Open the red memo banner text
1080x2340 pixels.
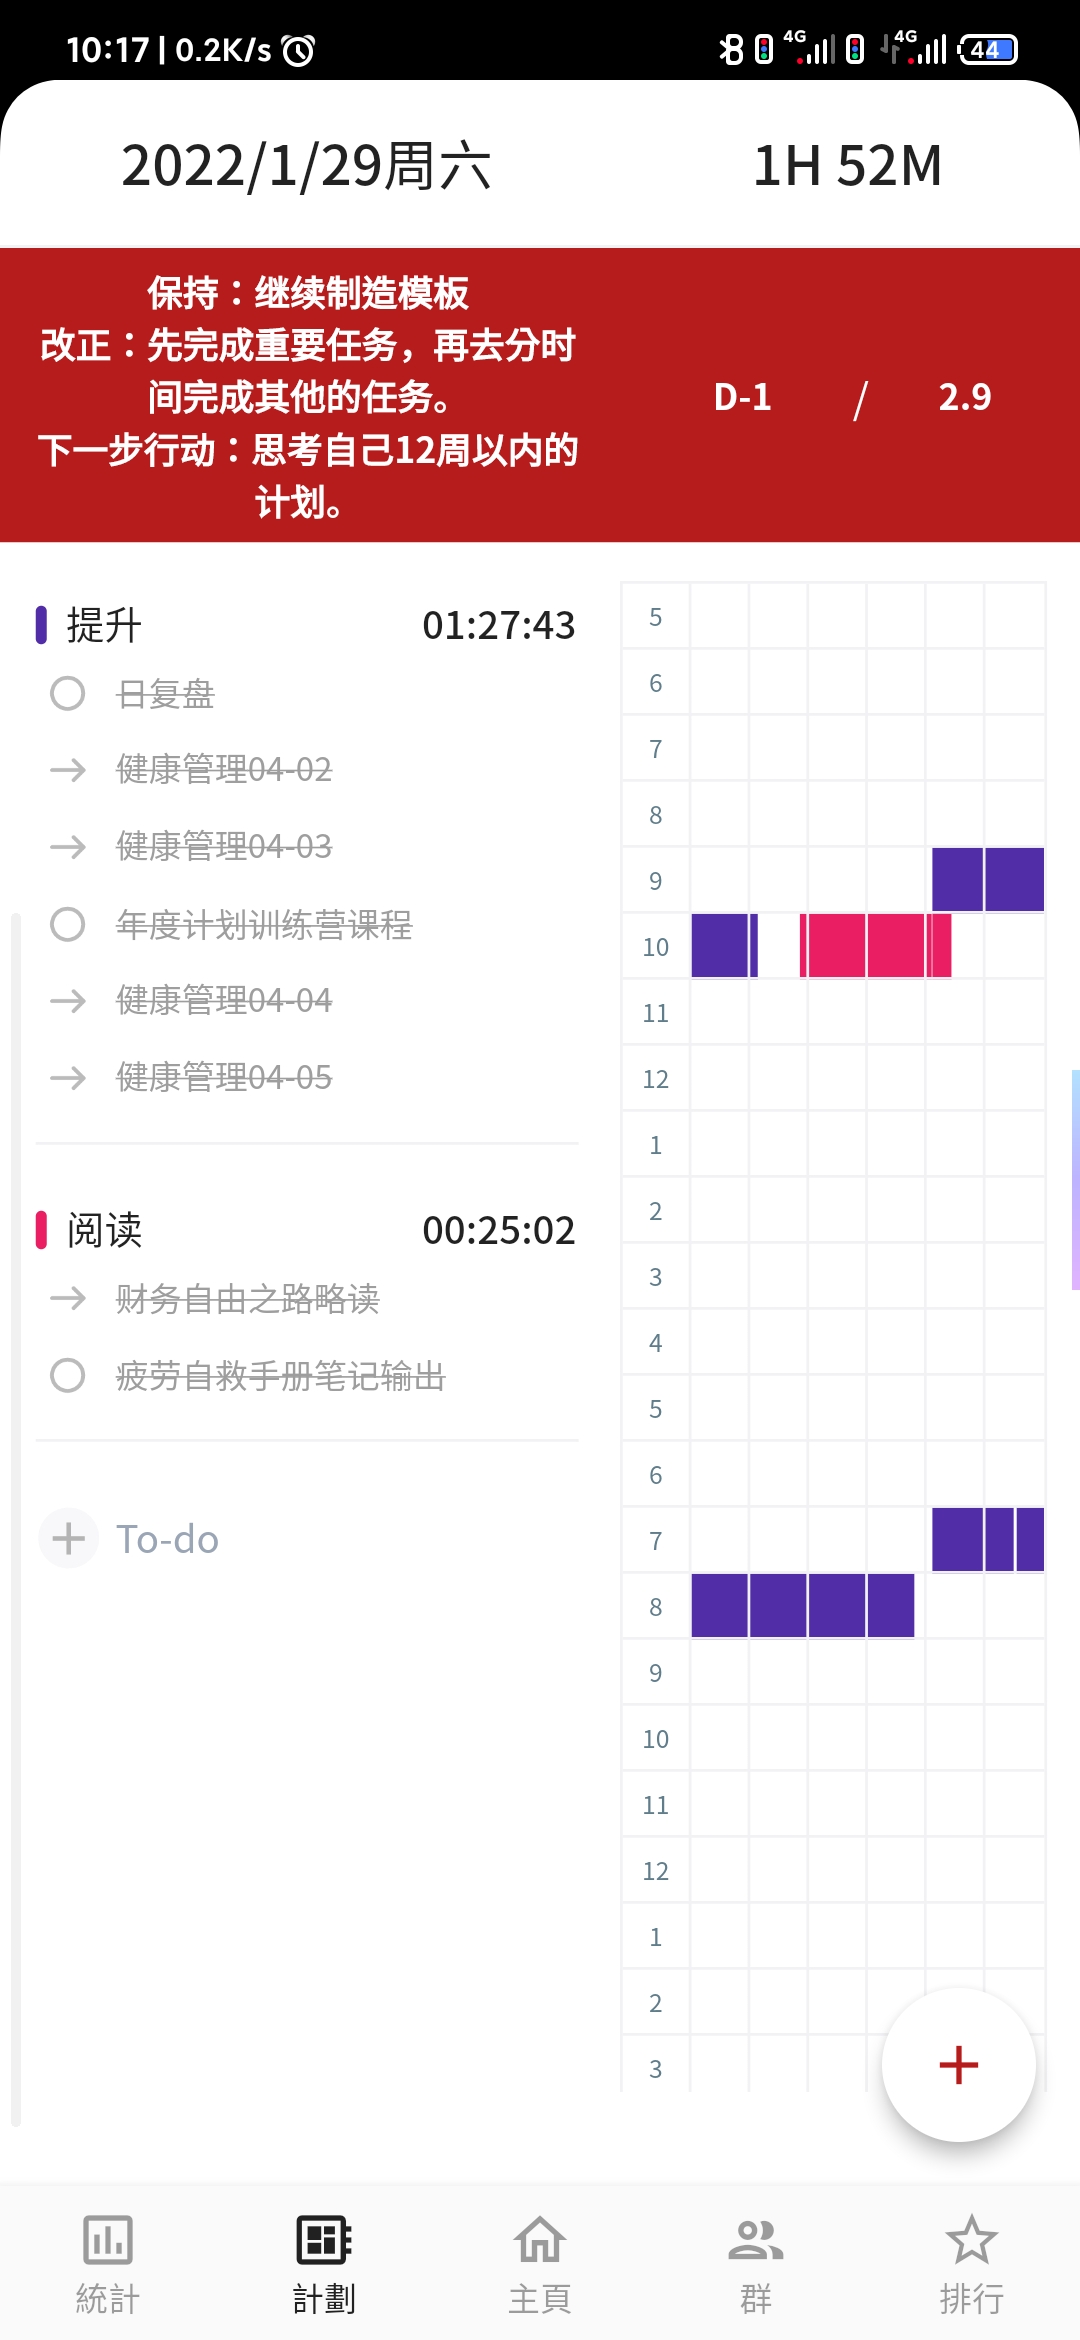click(x=308, y=397)
